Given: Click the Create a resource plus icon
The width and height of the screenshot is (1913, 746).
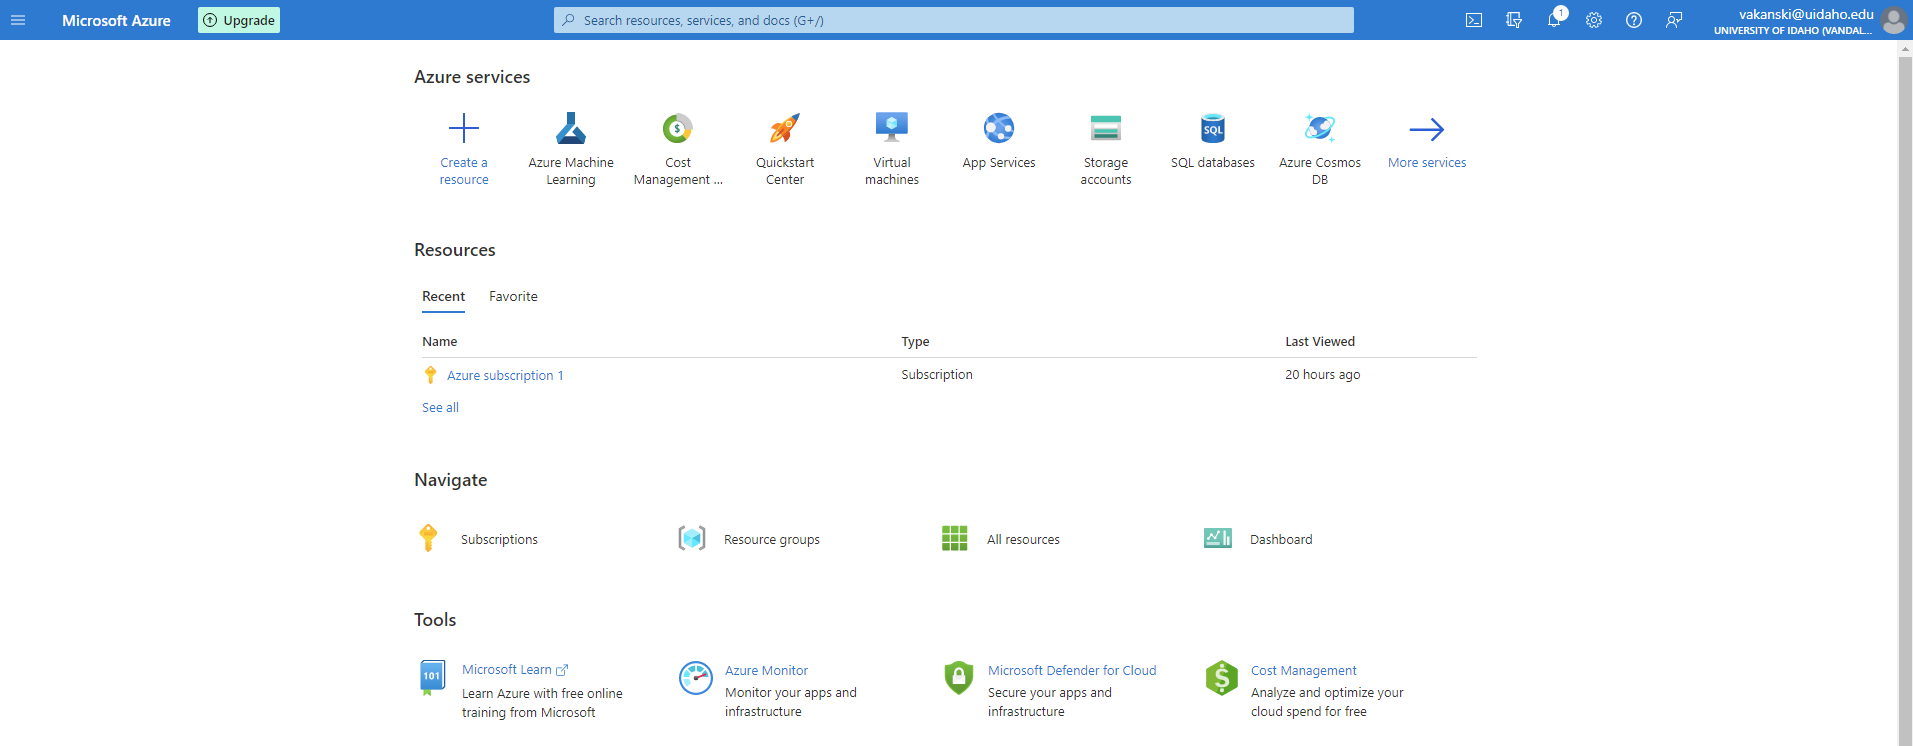Looking at the screenshot, I should [464, 128].
